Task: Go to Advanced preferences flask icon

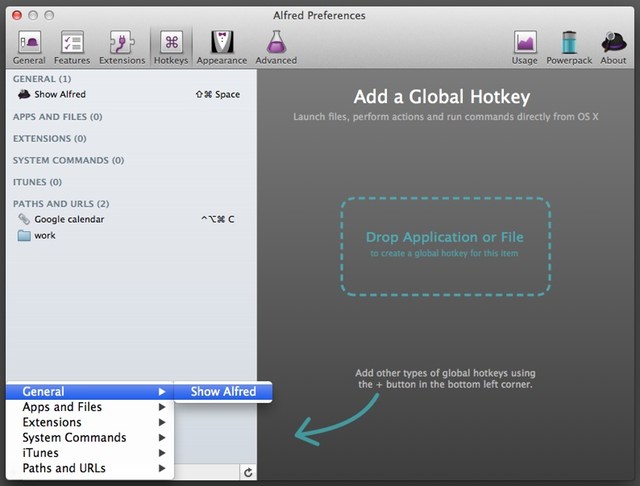Action: (275, 45)
